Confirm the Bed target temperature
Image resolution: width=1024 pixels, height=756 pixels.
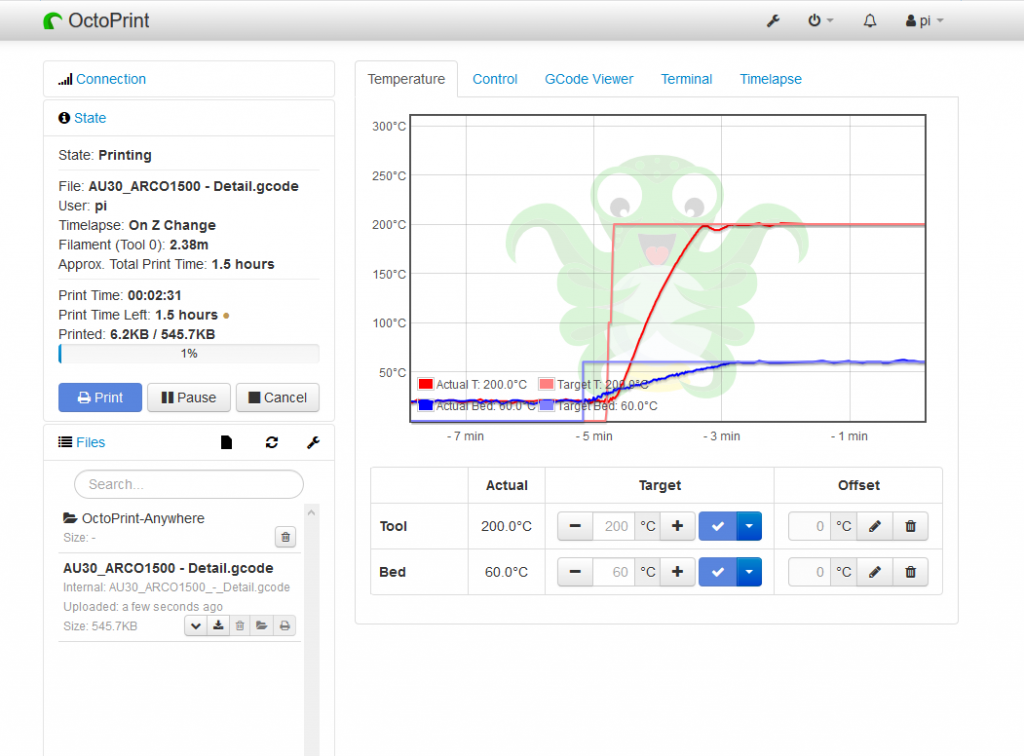718,572
